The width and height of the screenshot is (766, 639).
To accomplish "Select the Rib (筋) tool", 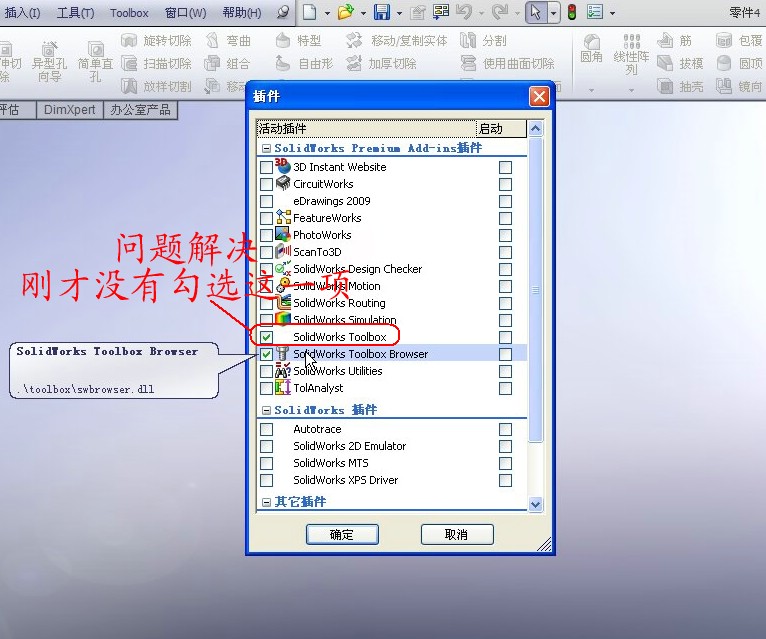I will [675, 41].
